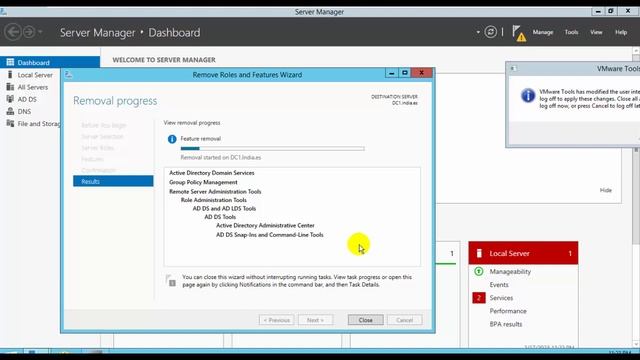Click the notification flag icon beside wizard note

pyautogui.click(x=171, y=281)
